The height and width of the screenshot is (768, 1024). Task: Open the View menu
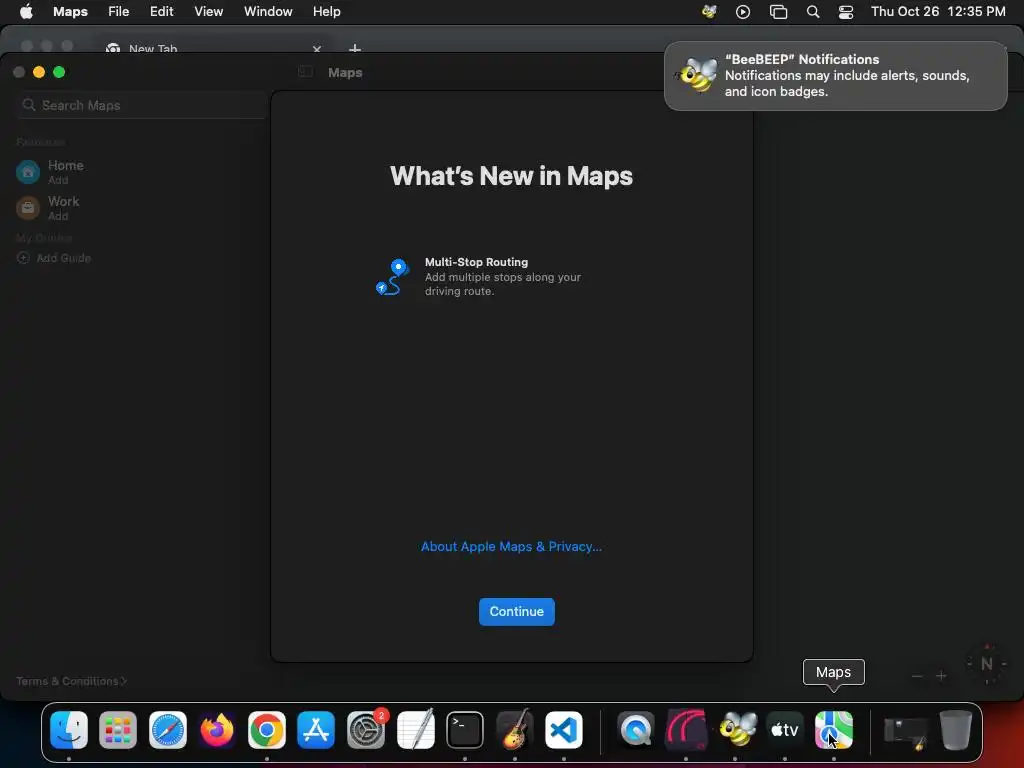208,12
